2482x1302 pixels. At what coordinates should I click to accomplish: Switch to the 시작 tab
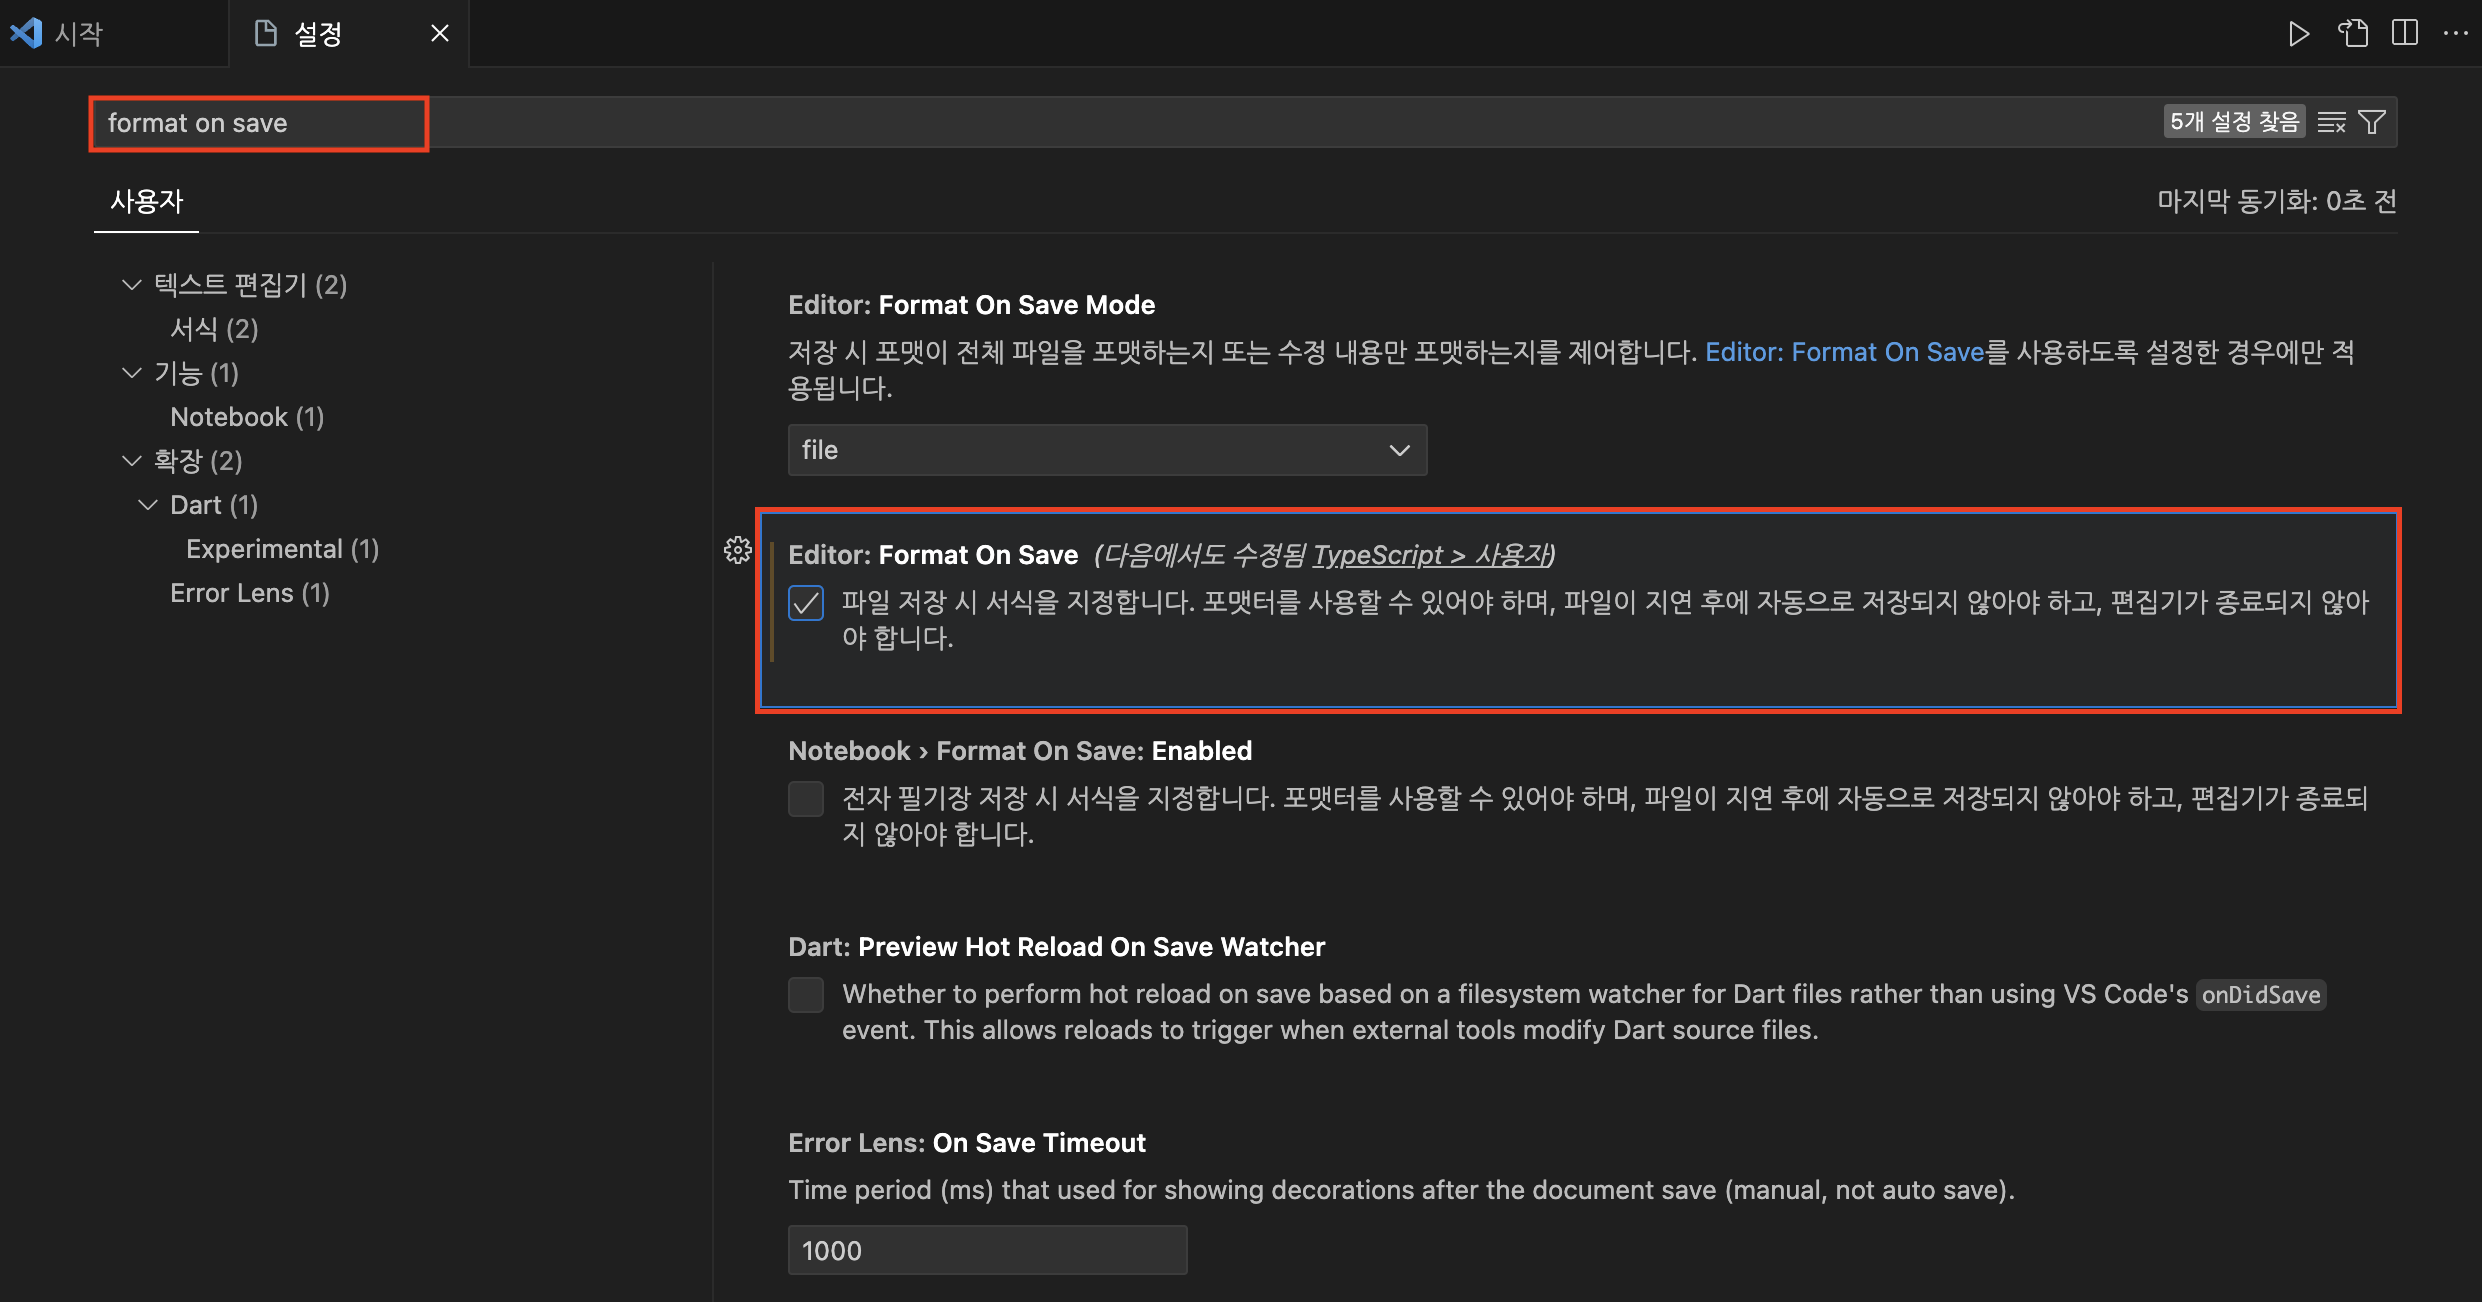coord(80,34)
